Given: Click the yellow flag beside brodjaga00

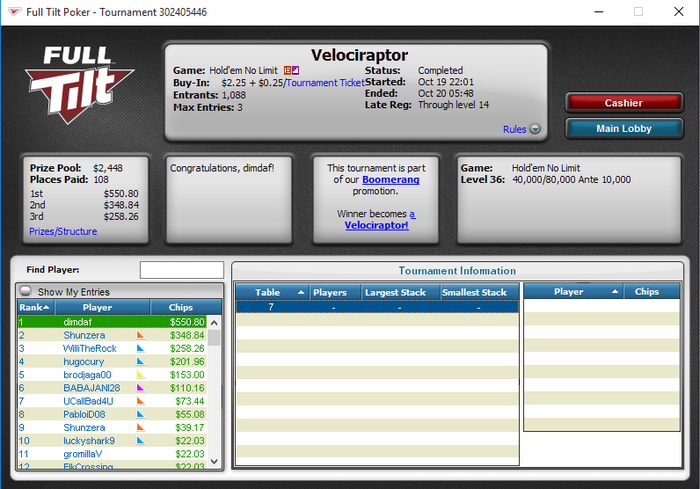Looking at the screenshot, I should [x=140, y=375].
